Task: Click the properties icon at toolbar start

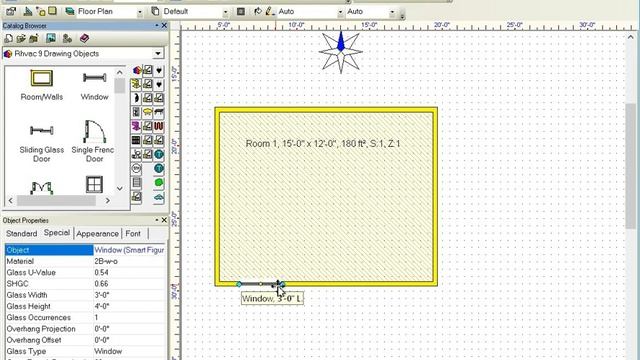Action: point(11,11)
